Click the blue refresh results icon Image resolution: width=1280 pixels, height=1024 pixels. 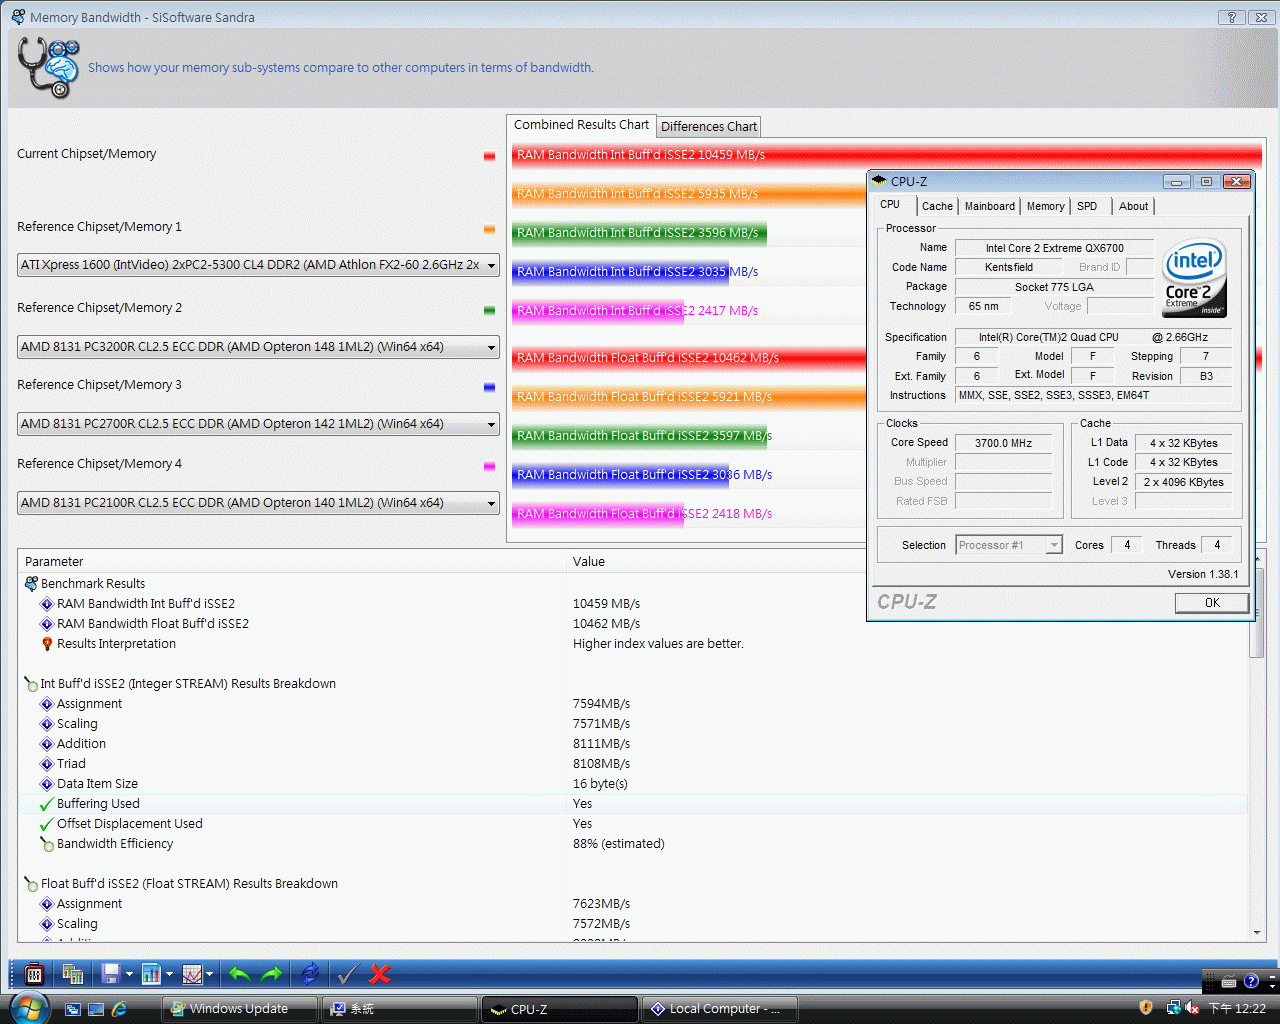point(310,973)
